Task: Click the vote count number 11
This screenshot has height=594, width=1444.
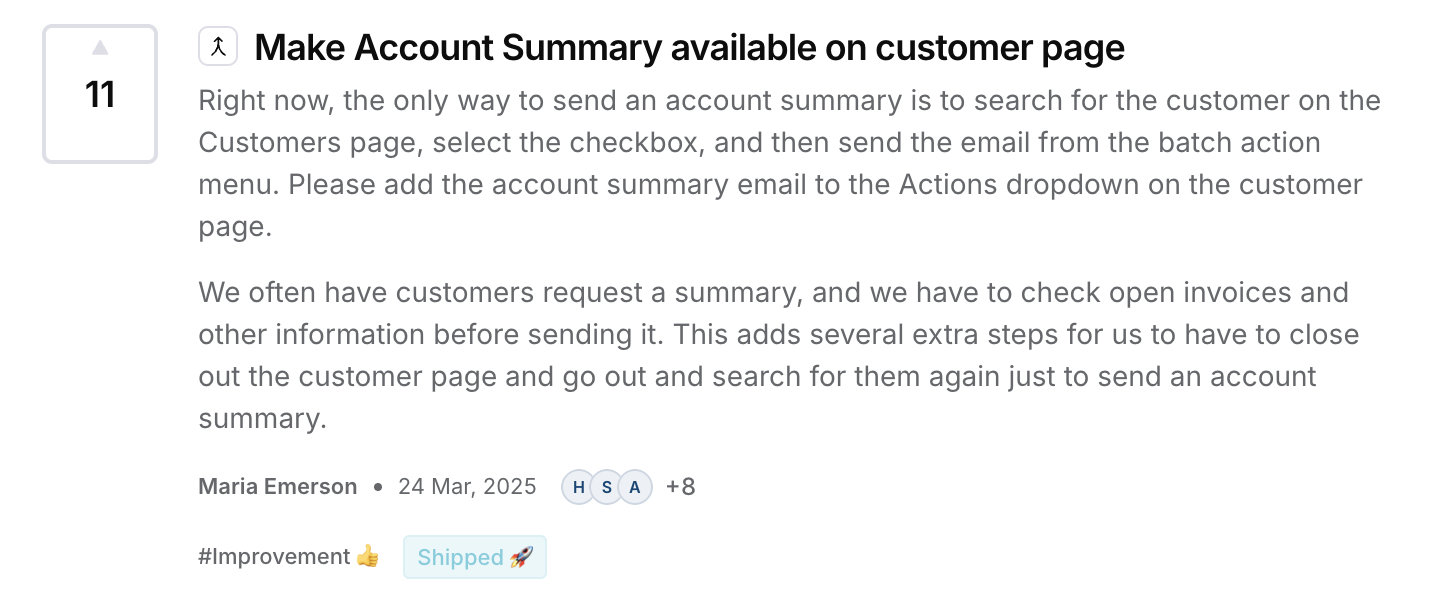Action: [100, 95]
